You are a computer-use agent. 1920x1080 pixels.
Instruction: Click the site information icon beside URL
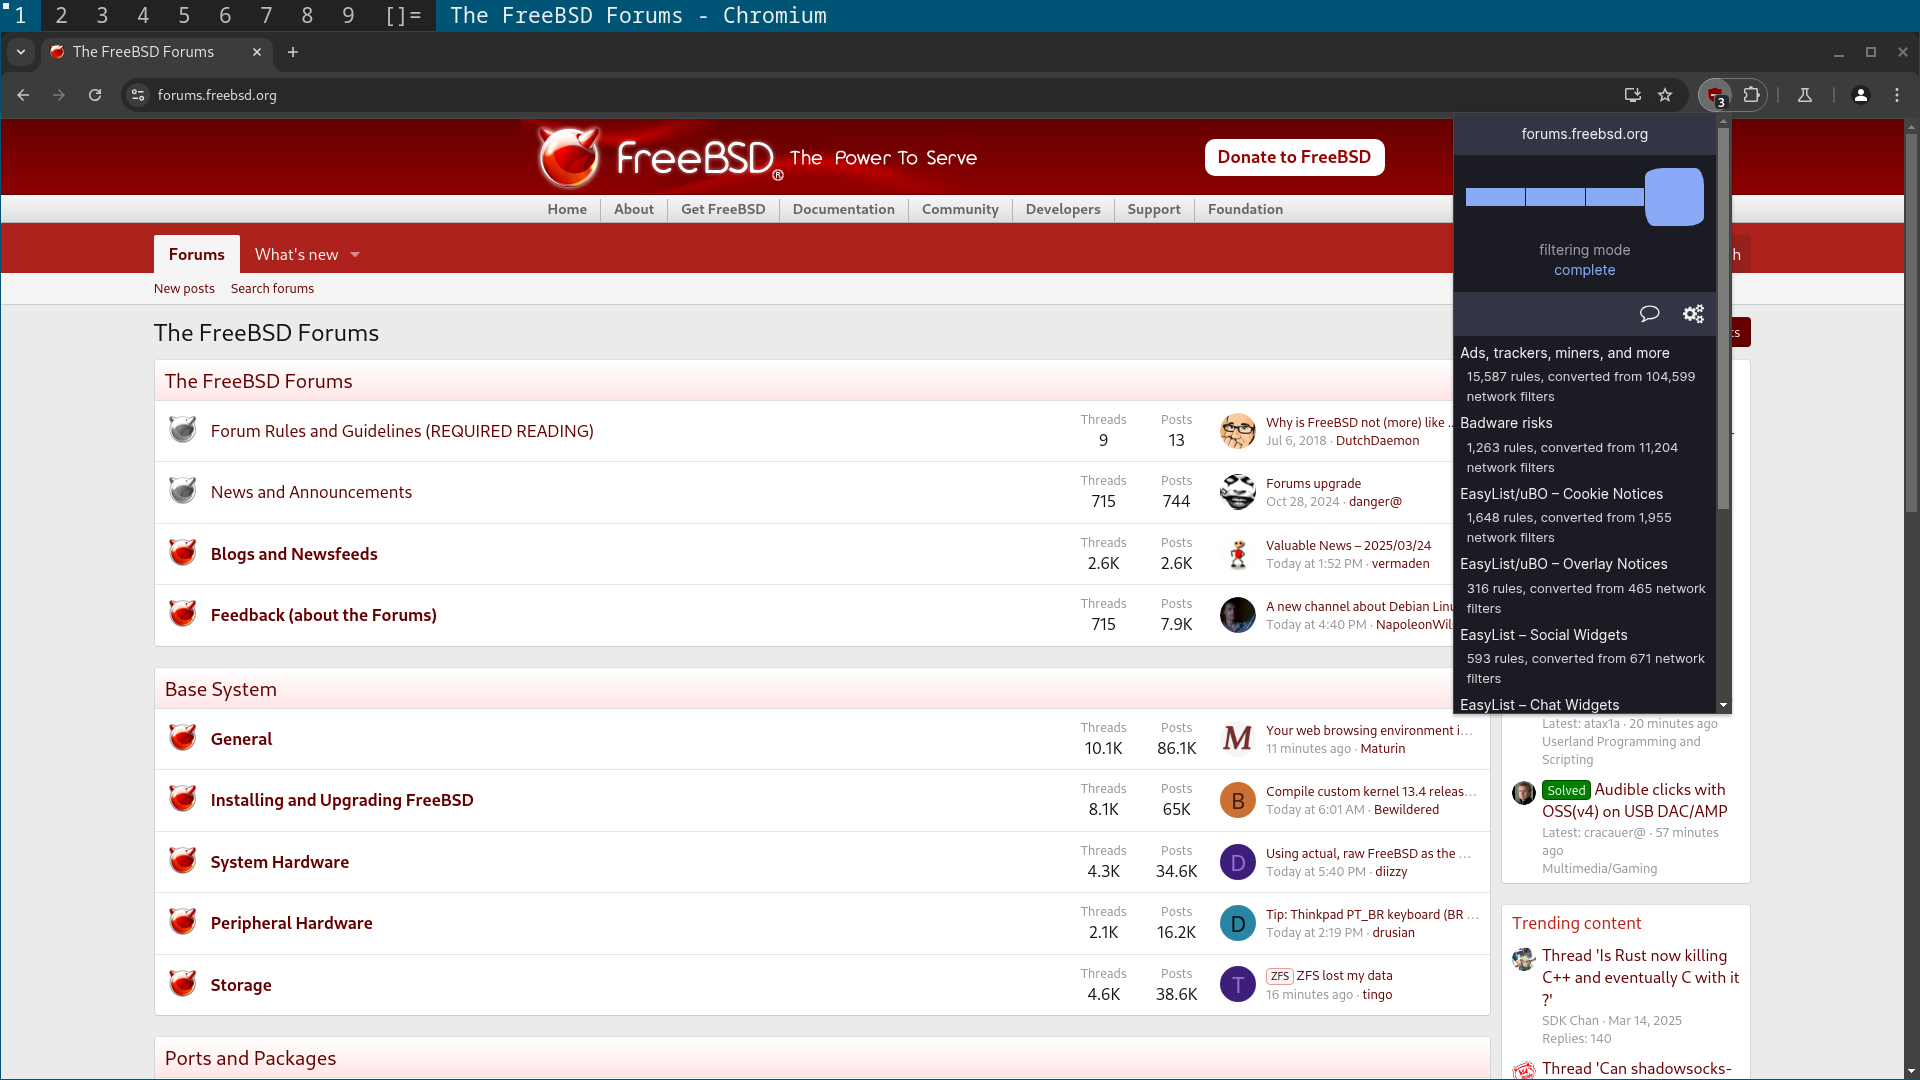(x=138, y=95)
